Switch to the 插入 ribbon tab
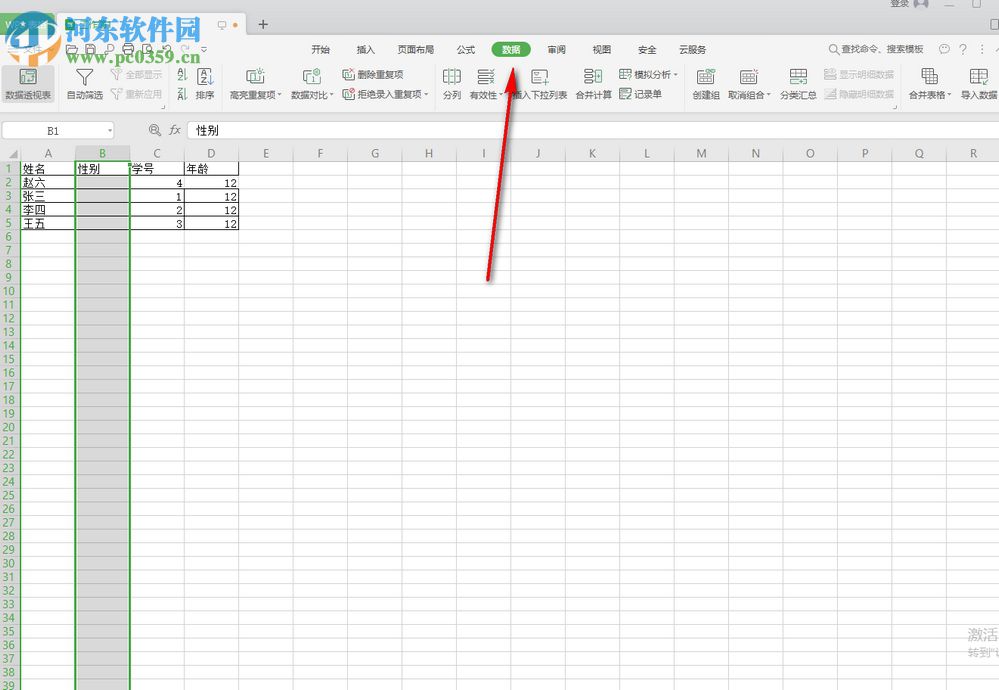This screenshot has width=999, height=690. click(366, 50)
